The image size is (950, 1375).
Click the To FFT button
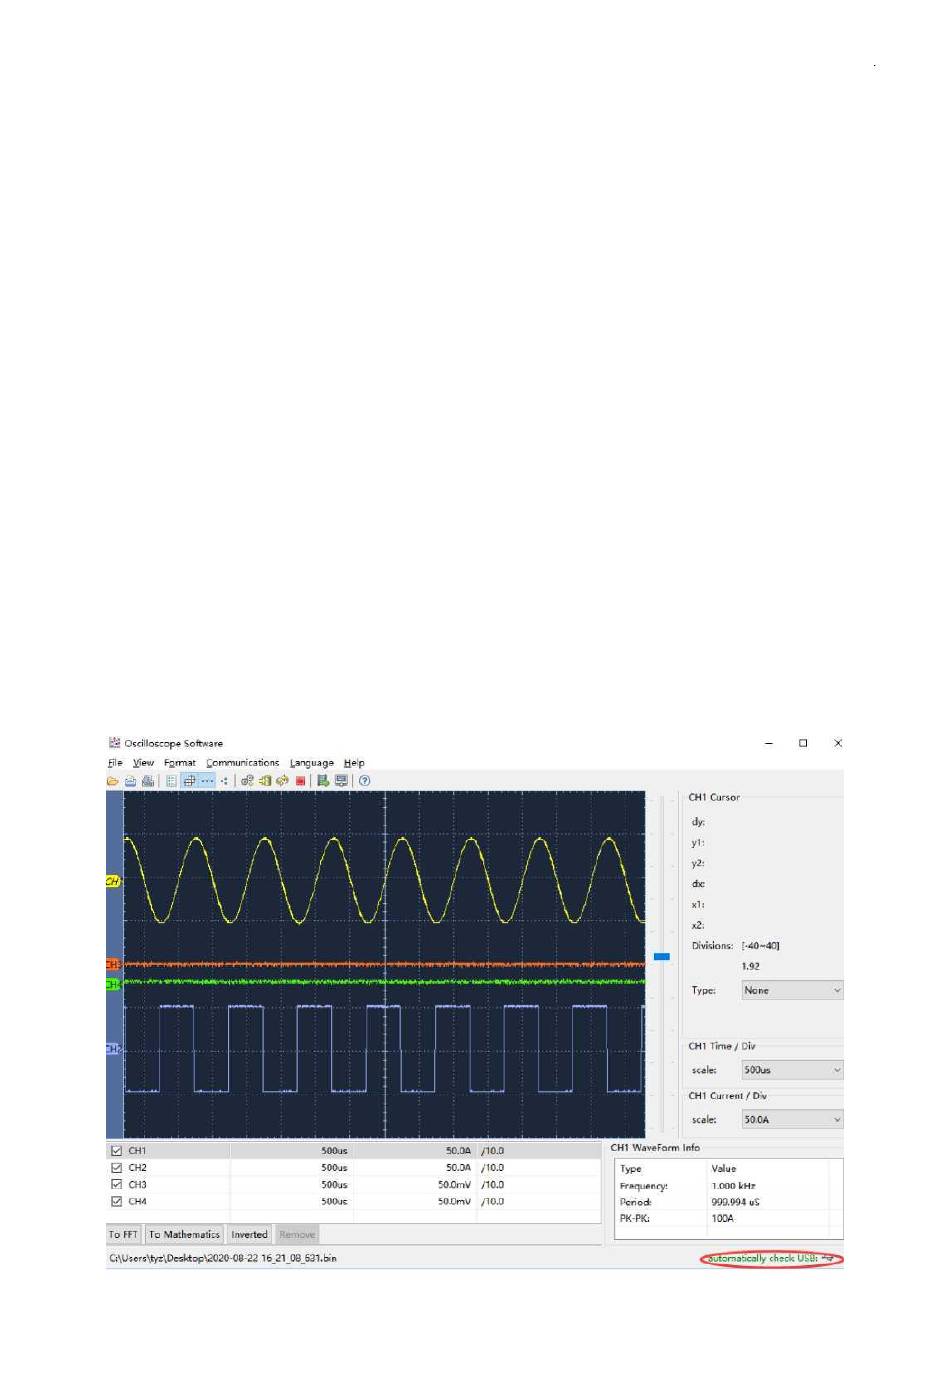[123, 1235]
